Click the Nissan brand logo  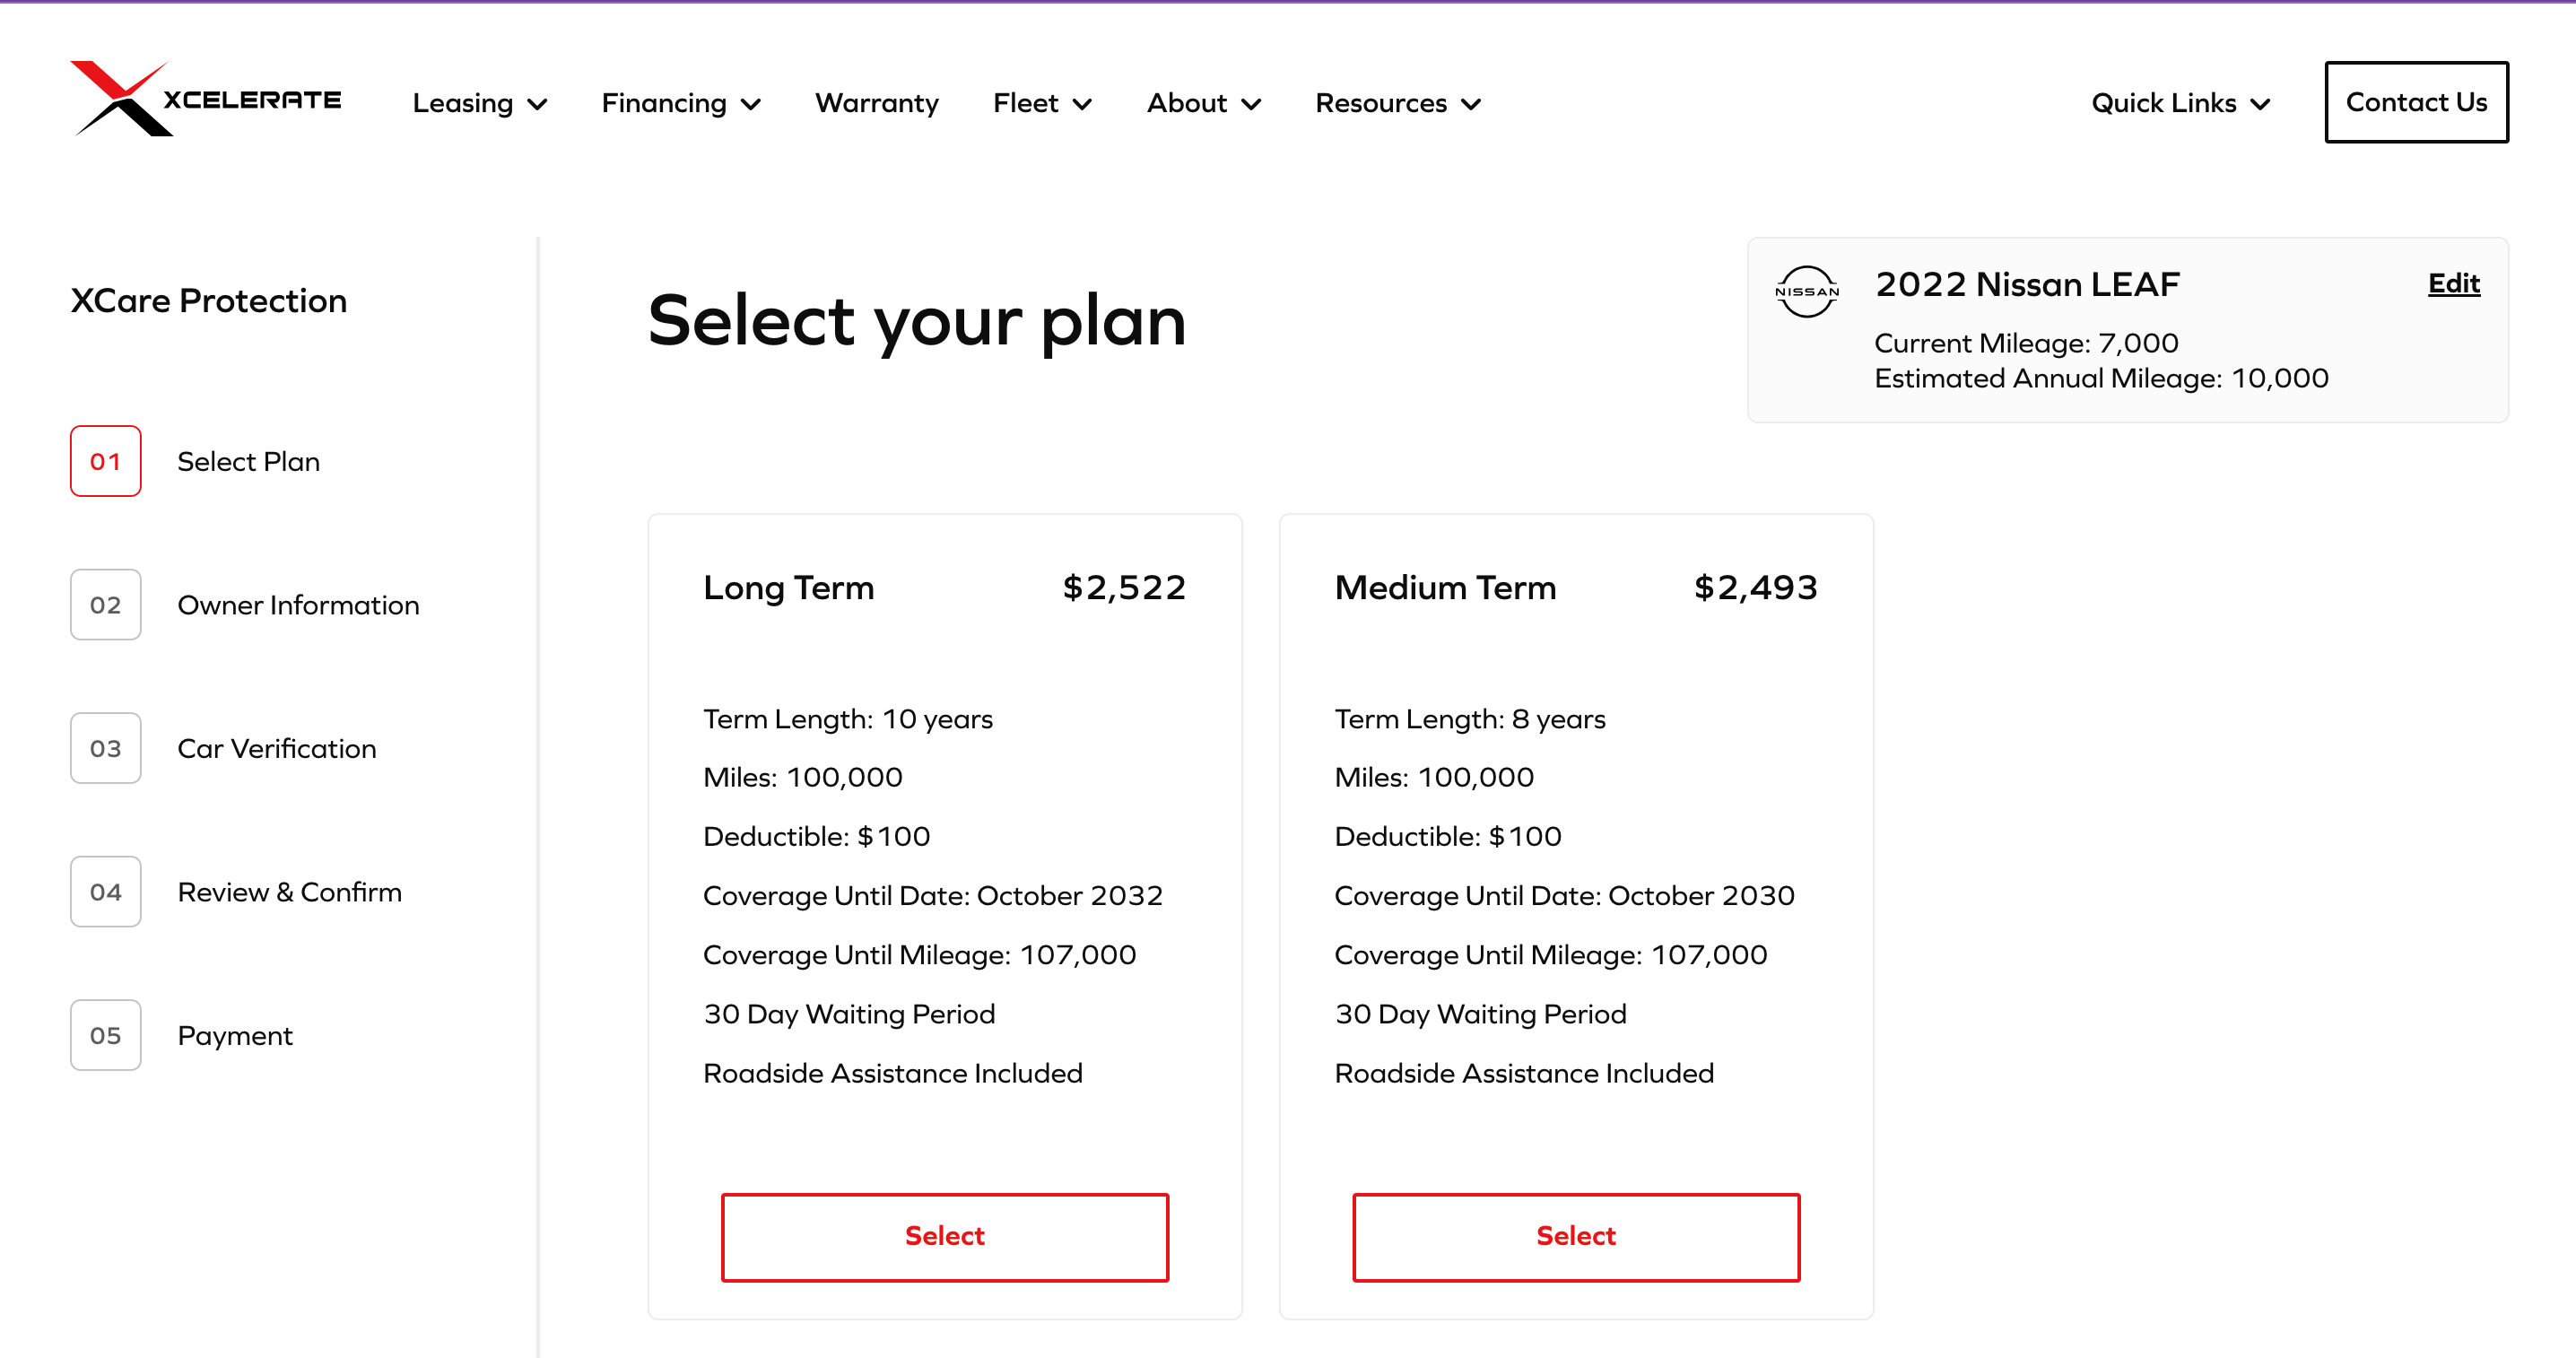pyautogui.click(x=1806, y=291)
